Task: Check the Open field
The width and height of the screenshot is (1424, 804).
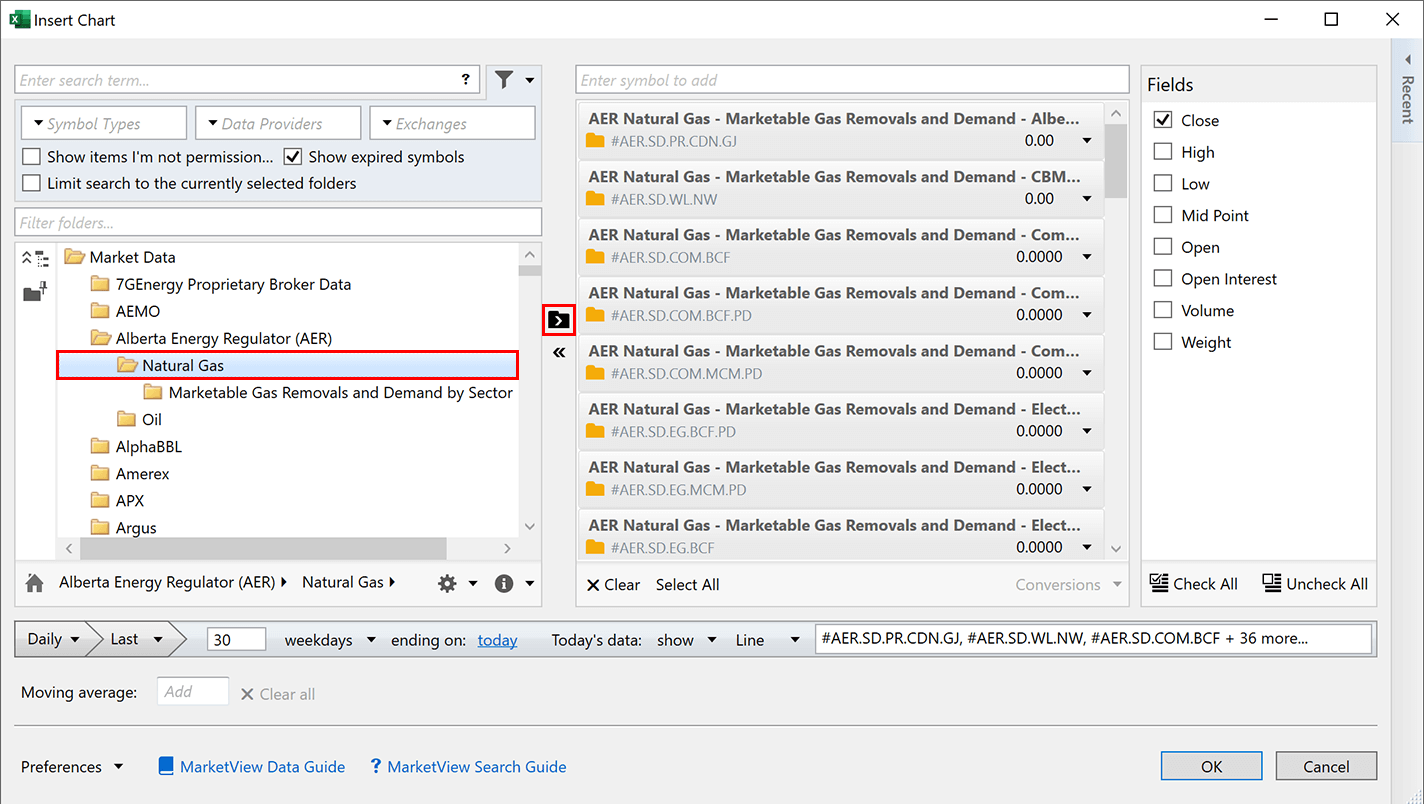Action: tap(1162, 247)
